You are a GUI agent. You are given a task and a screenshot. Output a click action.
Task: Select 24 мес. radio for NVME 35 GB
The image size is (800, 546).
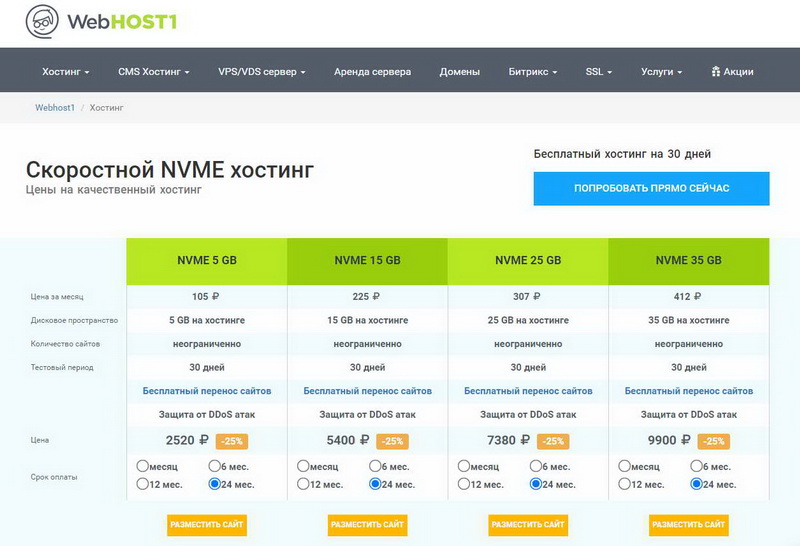pos(697,484)
